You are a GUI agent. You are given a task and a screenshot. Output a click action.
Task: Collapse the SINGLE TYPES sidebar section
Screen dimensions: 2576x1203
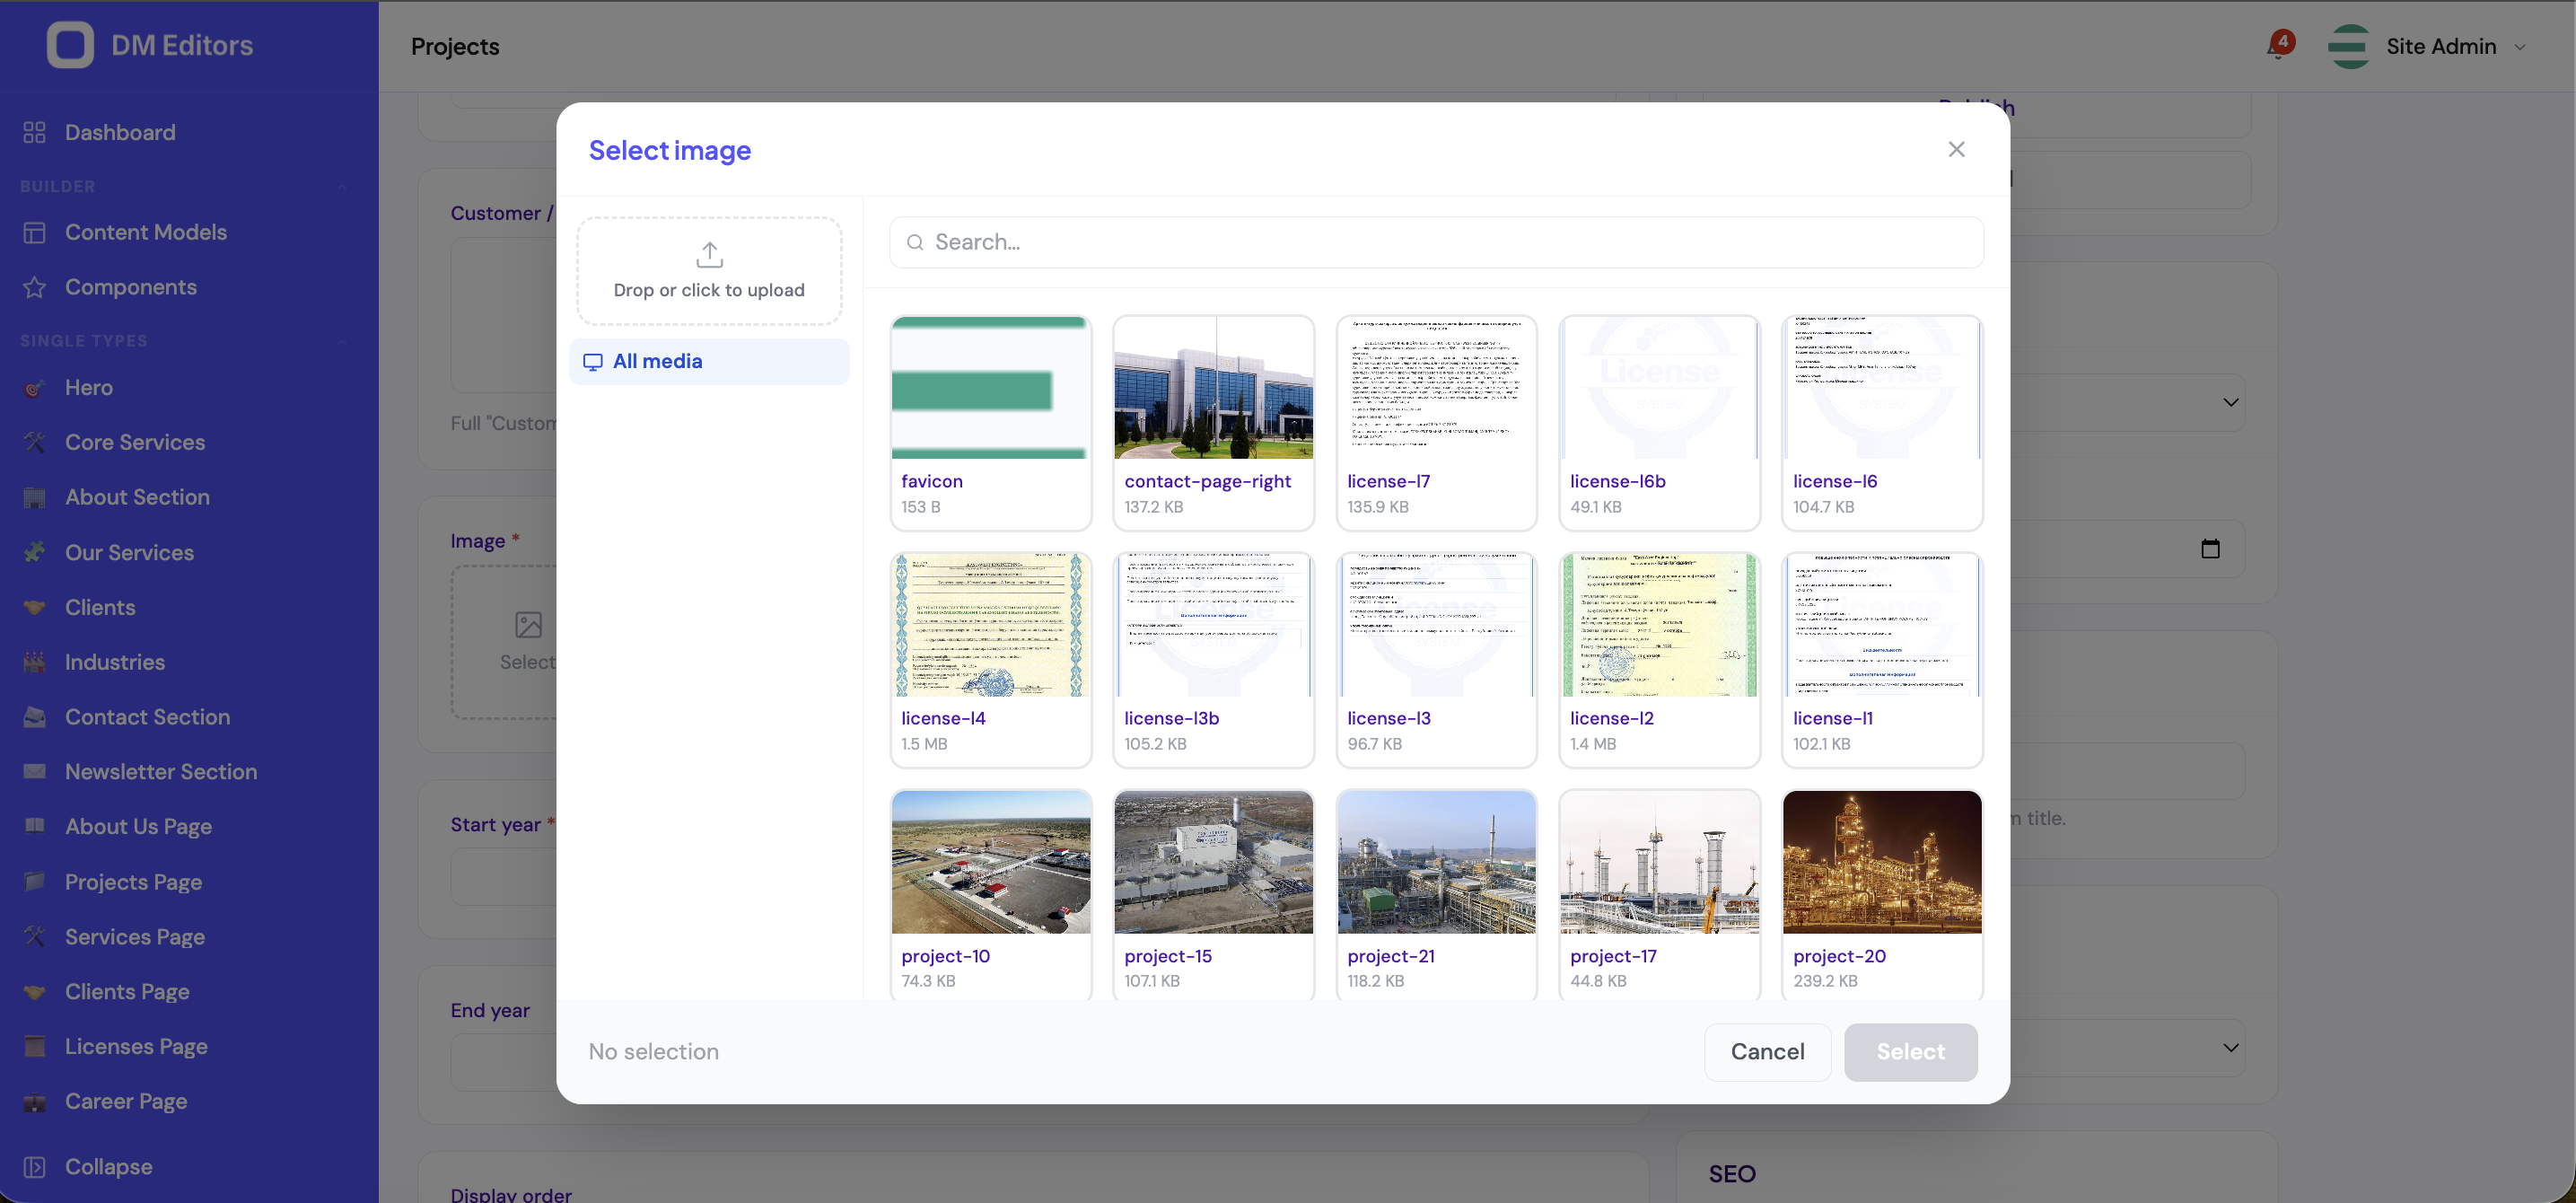(342, 341)
